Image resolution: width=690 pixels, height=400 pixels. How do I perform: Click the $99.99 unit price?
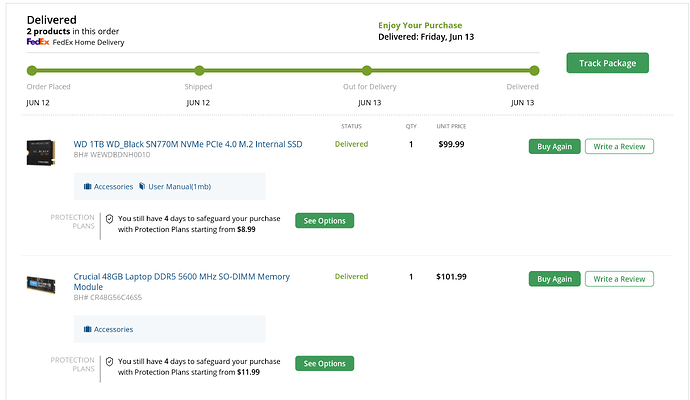click(x=451, y=144)
